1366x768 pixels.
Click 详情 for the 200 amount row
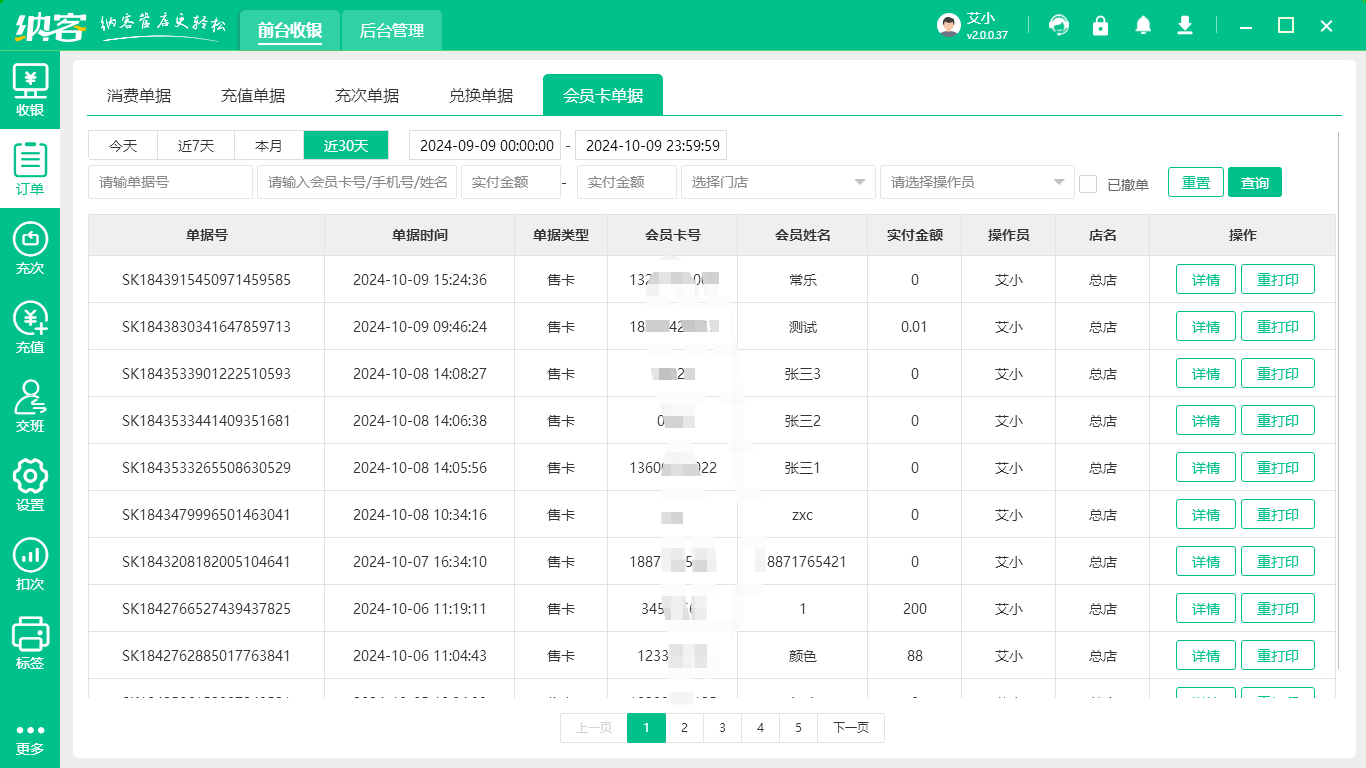1206,609
